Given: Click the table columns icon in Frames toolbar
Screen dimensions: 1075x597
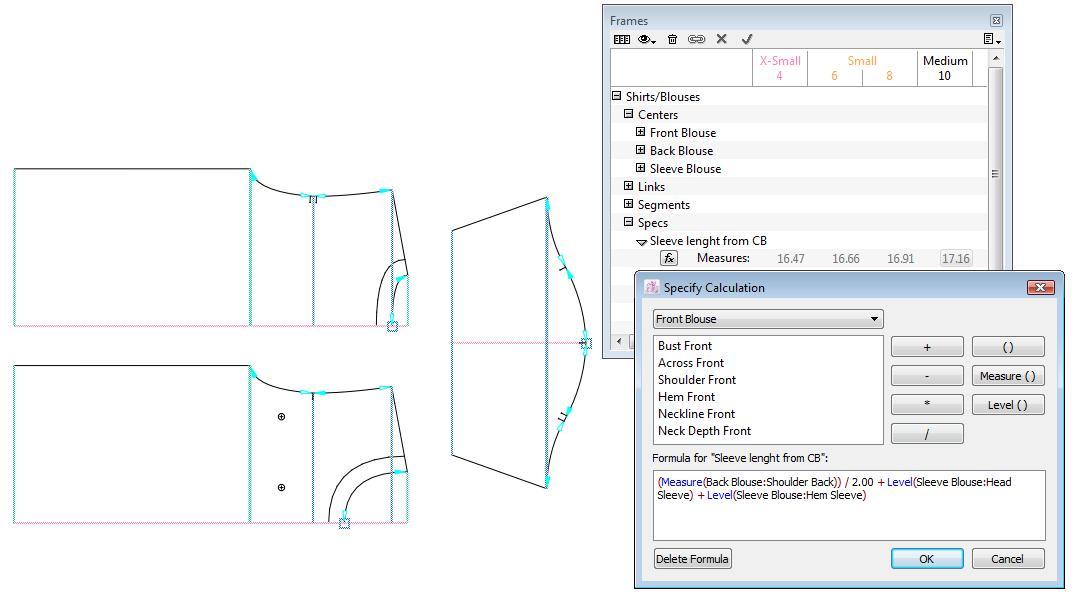Looking at the screenshot, I should pos(621,39).
